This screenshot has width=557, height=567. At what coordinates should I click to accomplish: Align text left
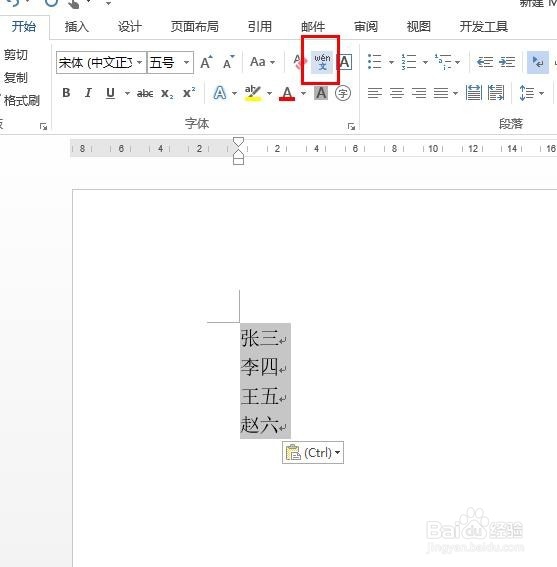click(x=375, y=93)
